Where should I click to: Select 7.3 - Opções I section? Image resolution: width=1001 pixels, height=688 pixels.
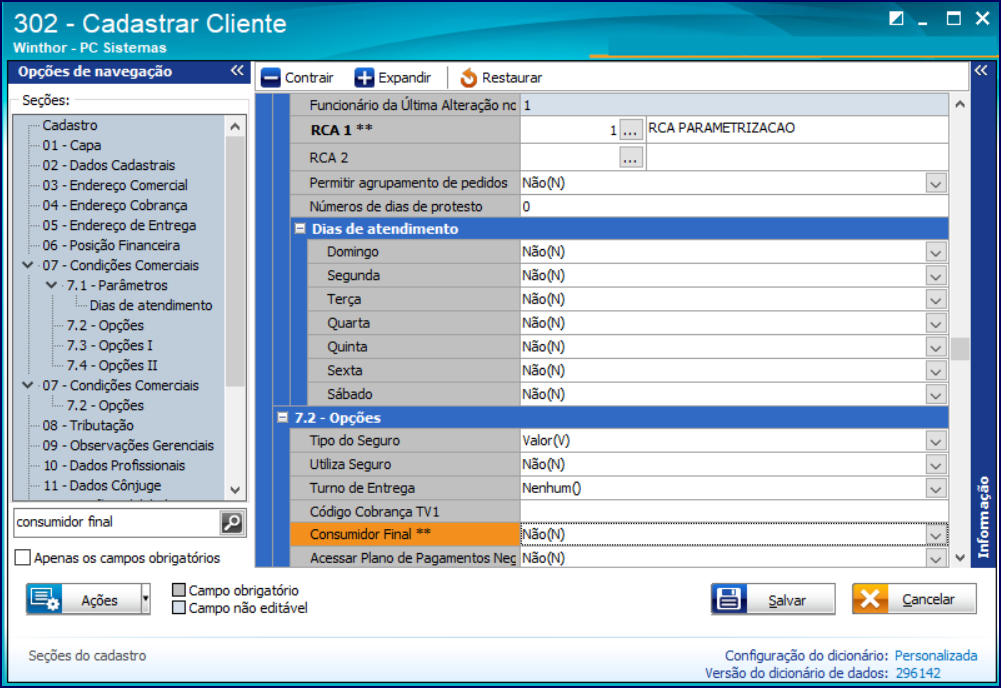point(110,345)
